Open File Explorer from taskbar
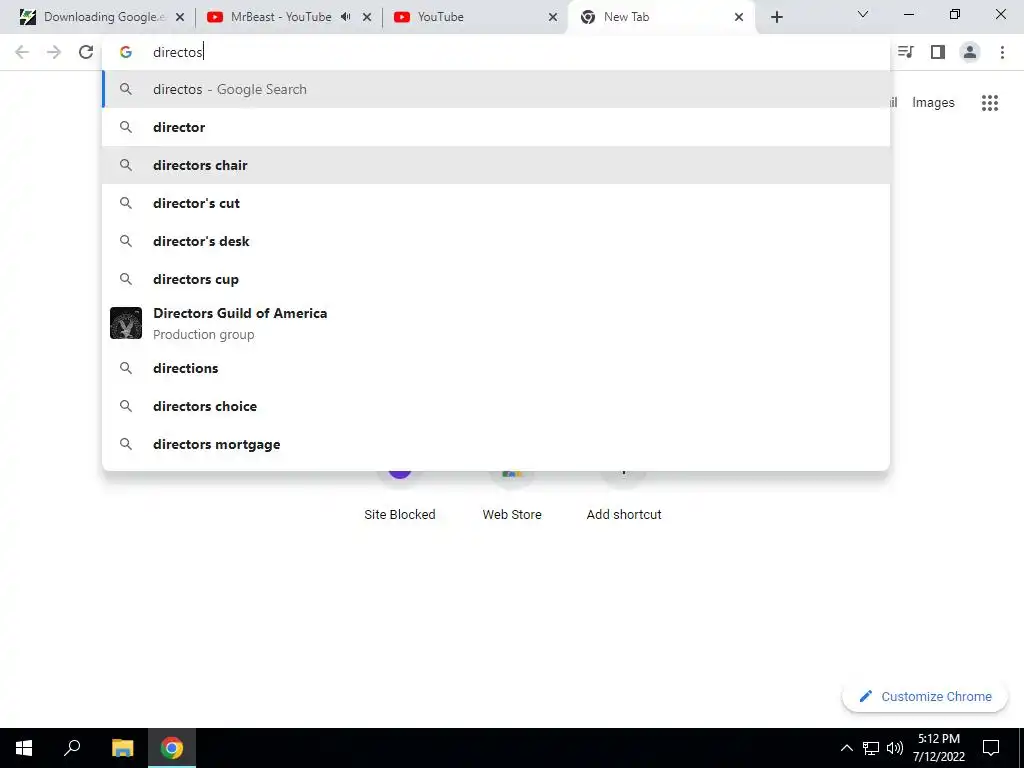This screenshot has width=1024, height=768. click(x=122, y=748)
